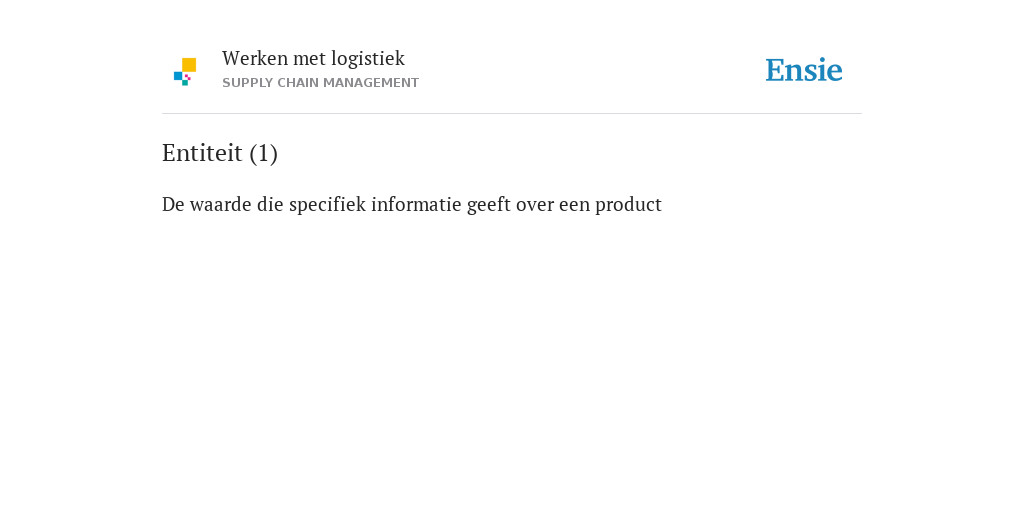Click the capital E of Ensie
The height and width of the screenshot is (512, 1024).
click(775, 71)
